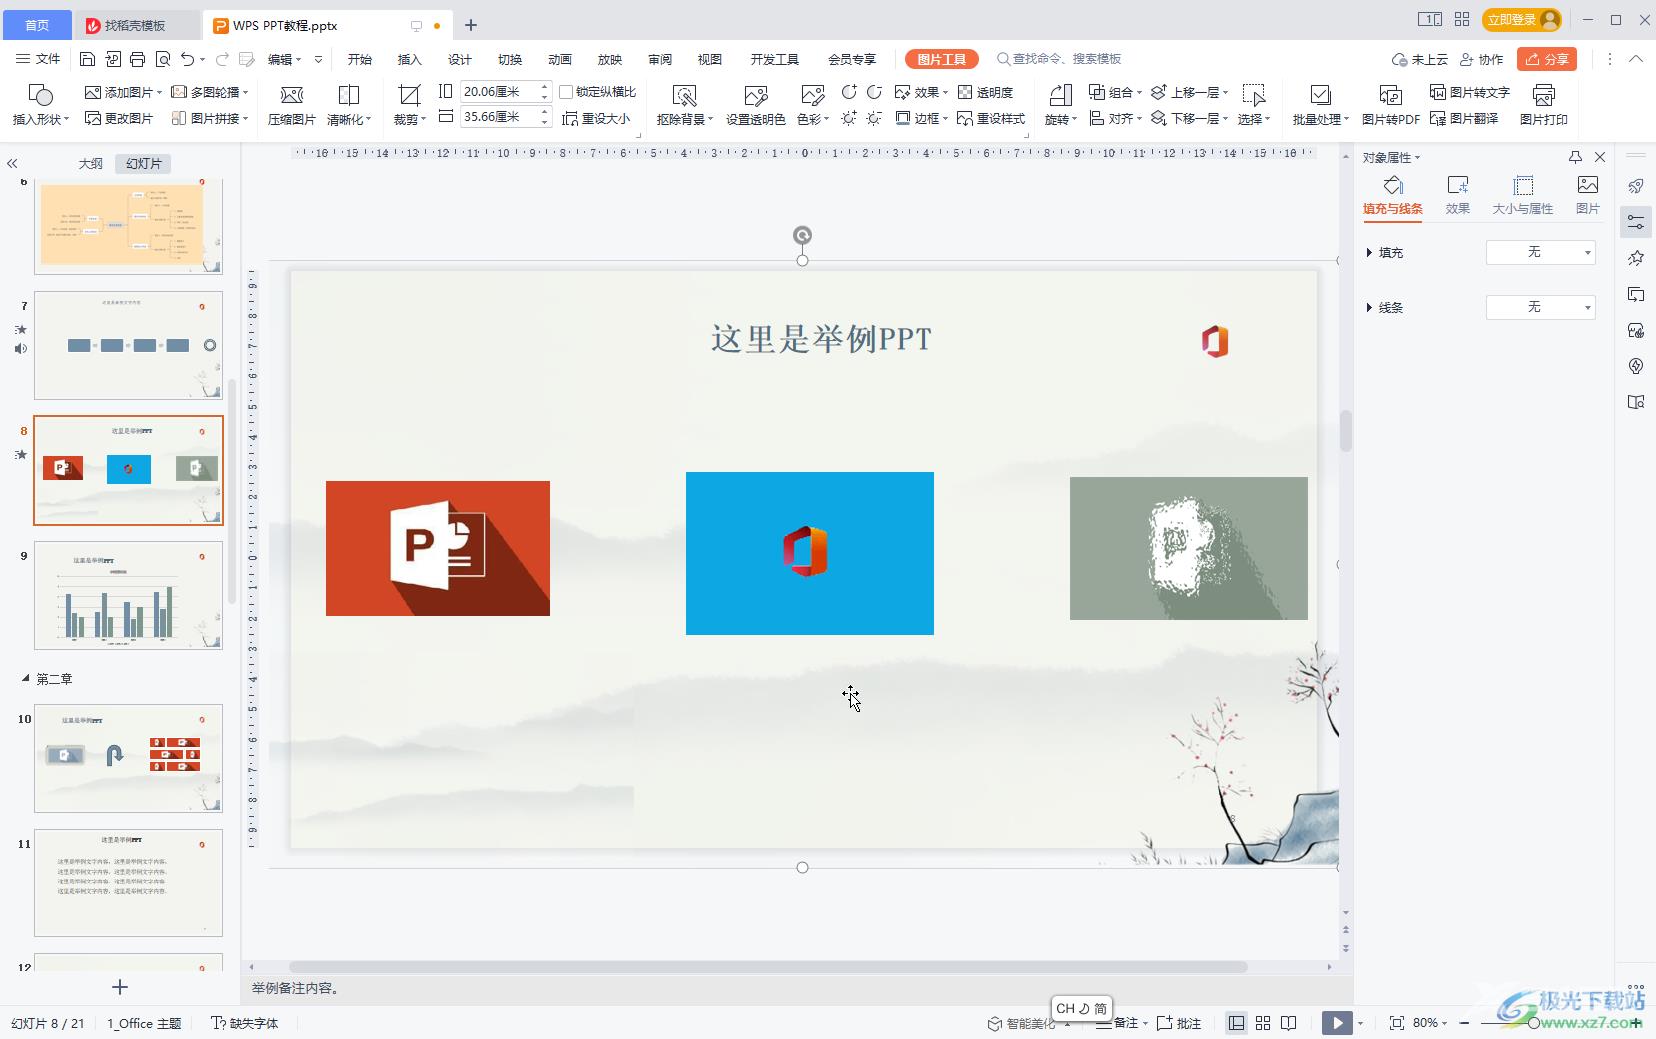The height and width of the screenshot is (1039, 1656).
Task: Open the 设计 ribbon tab
Action: (460, 59)
